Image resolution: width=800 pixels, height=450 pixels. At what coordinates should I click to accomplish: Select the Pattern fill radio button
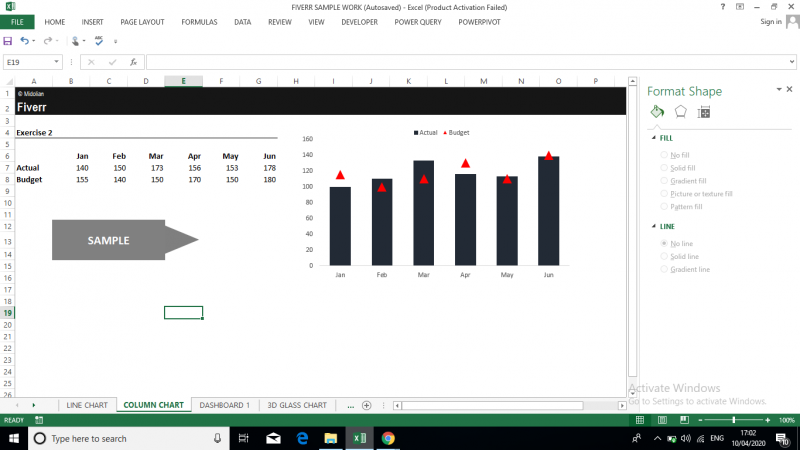(x=664, y=207)
